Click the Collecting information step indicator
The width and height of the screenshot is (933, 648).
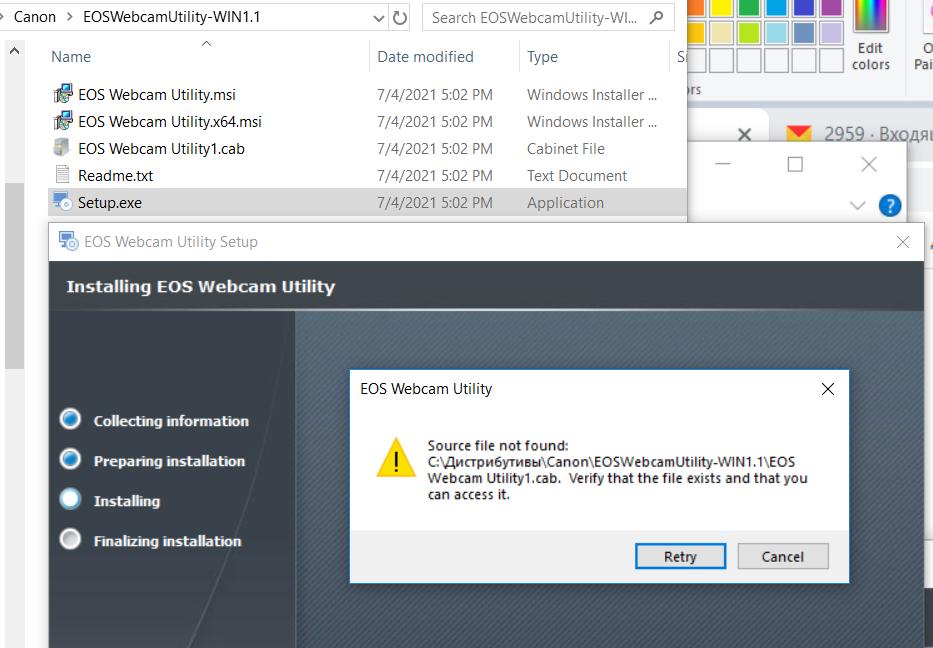click(x=70, y=420)
